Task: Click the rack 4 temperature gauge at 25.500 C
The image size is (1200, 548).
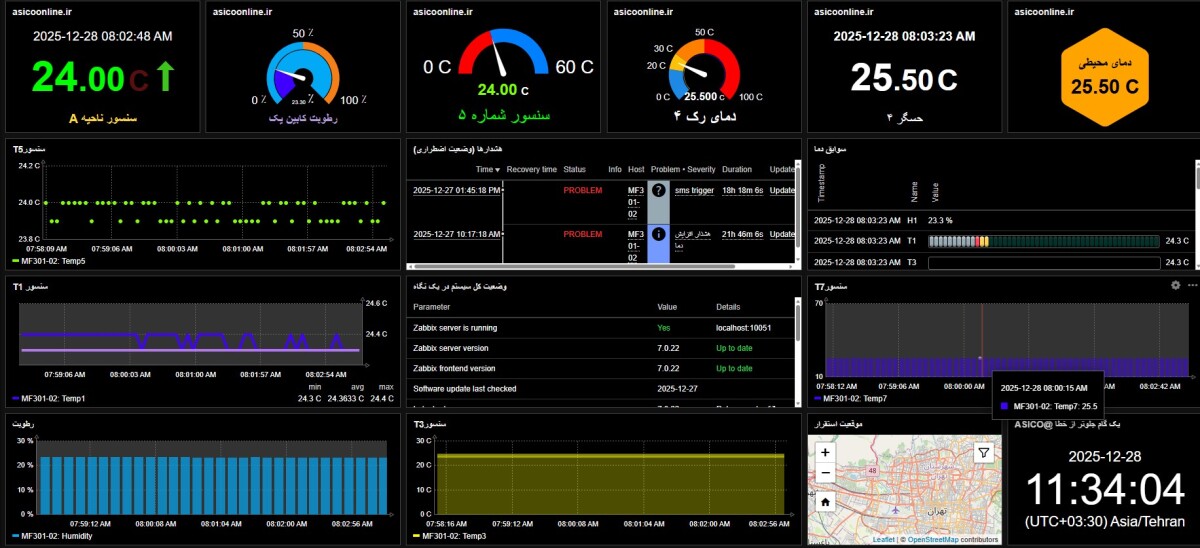Action: pyautogui.click(x=705, y=70)
